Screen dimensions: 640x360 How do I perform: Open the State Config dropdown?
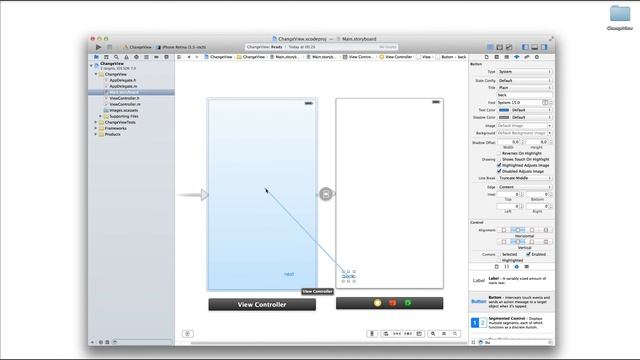(524, 81)
